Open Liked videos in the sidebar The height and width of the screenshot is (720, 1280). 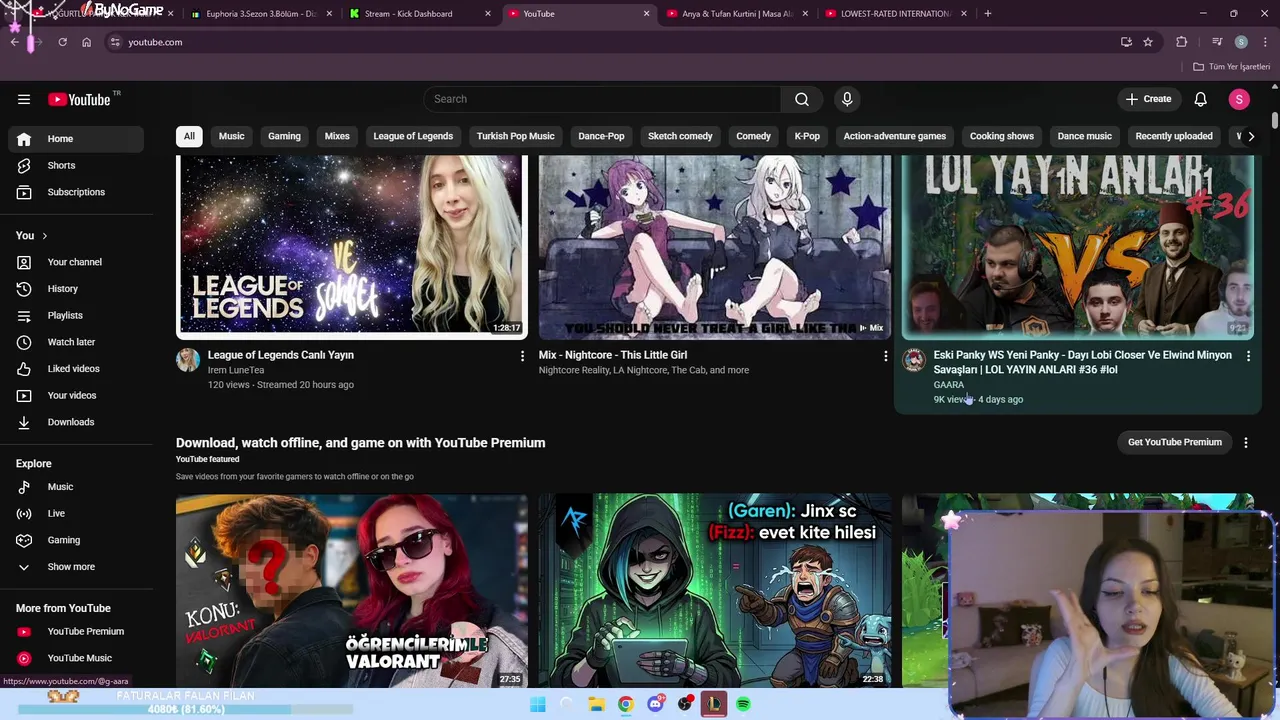click(78, 369)
